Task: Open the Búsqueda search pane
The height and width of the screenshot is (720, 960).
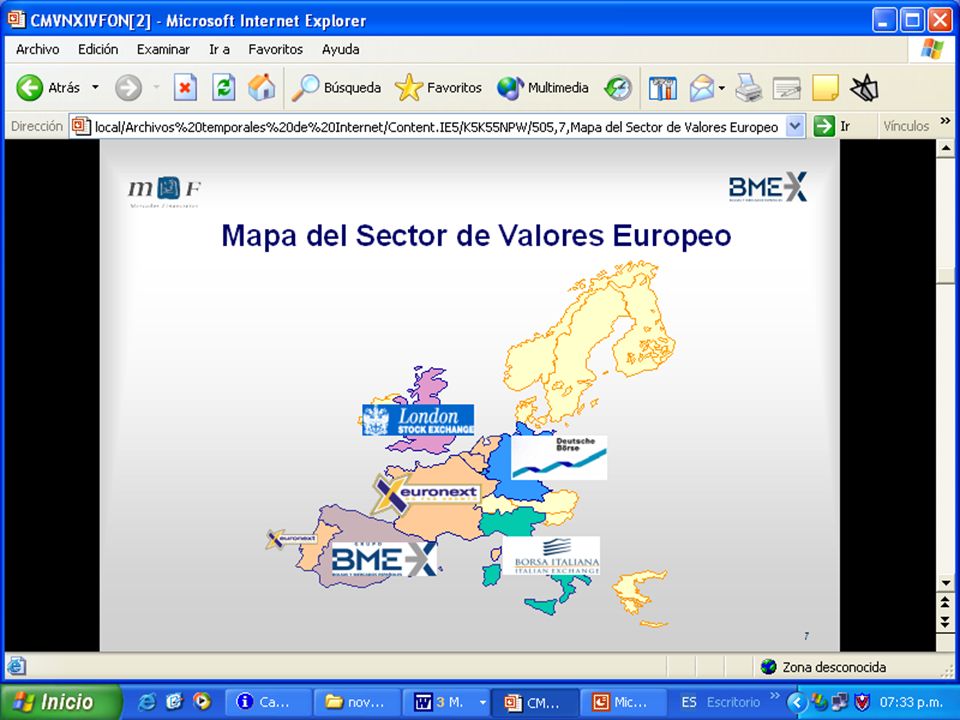Action: coord(336,88)
